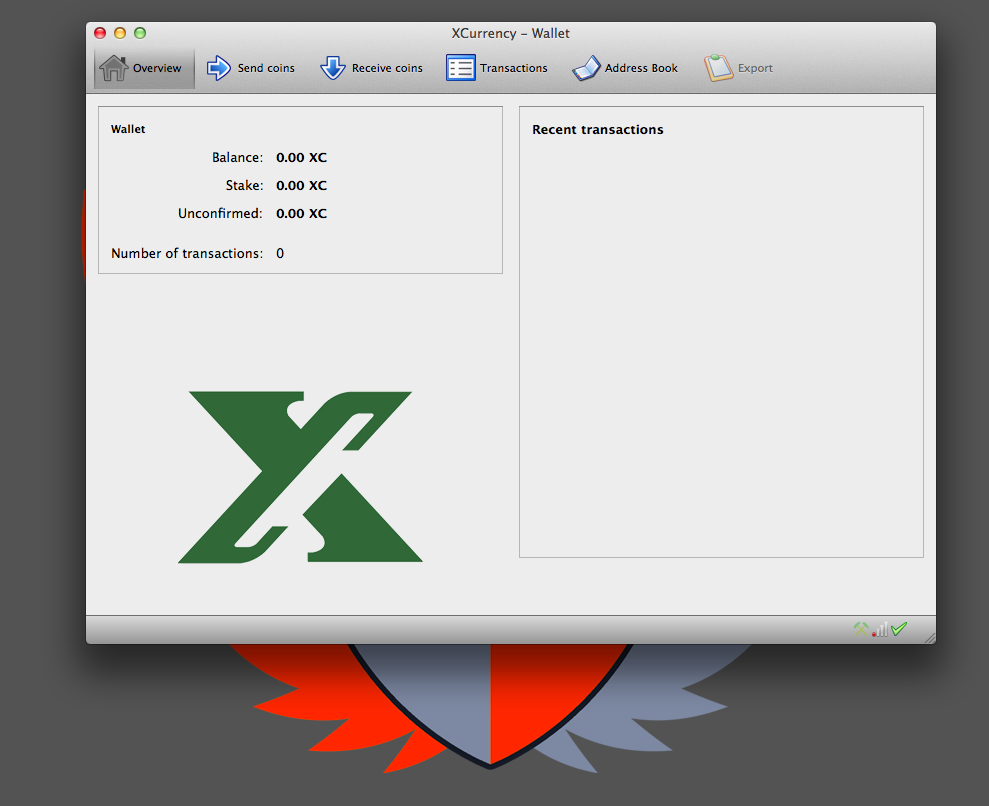This screenshot has width=989, height=806.
Task: Click the Balance value 0.00 XC
Action: coord(301,158)
